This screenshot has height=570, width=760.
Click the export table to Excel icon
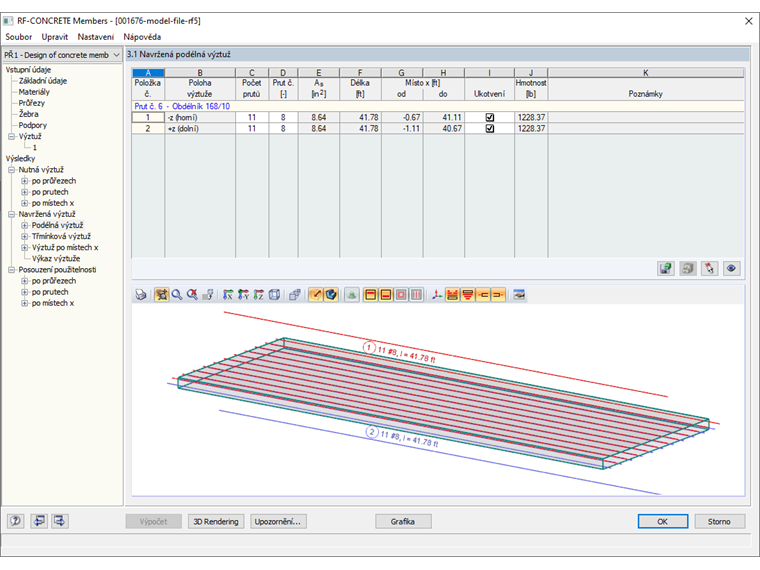click(x=666, y=268)
